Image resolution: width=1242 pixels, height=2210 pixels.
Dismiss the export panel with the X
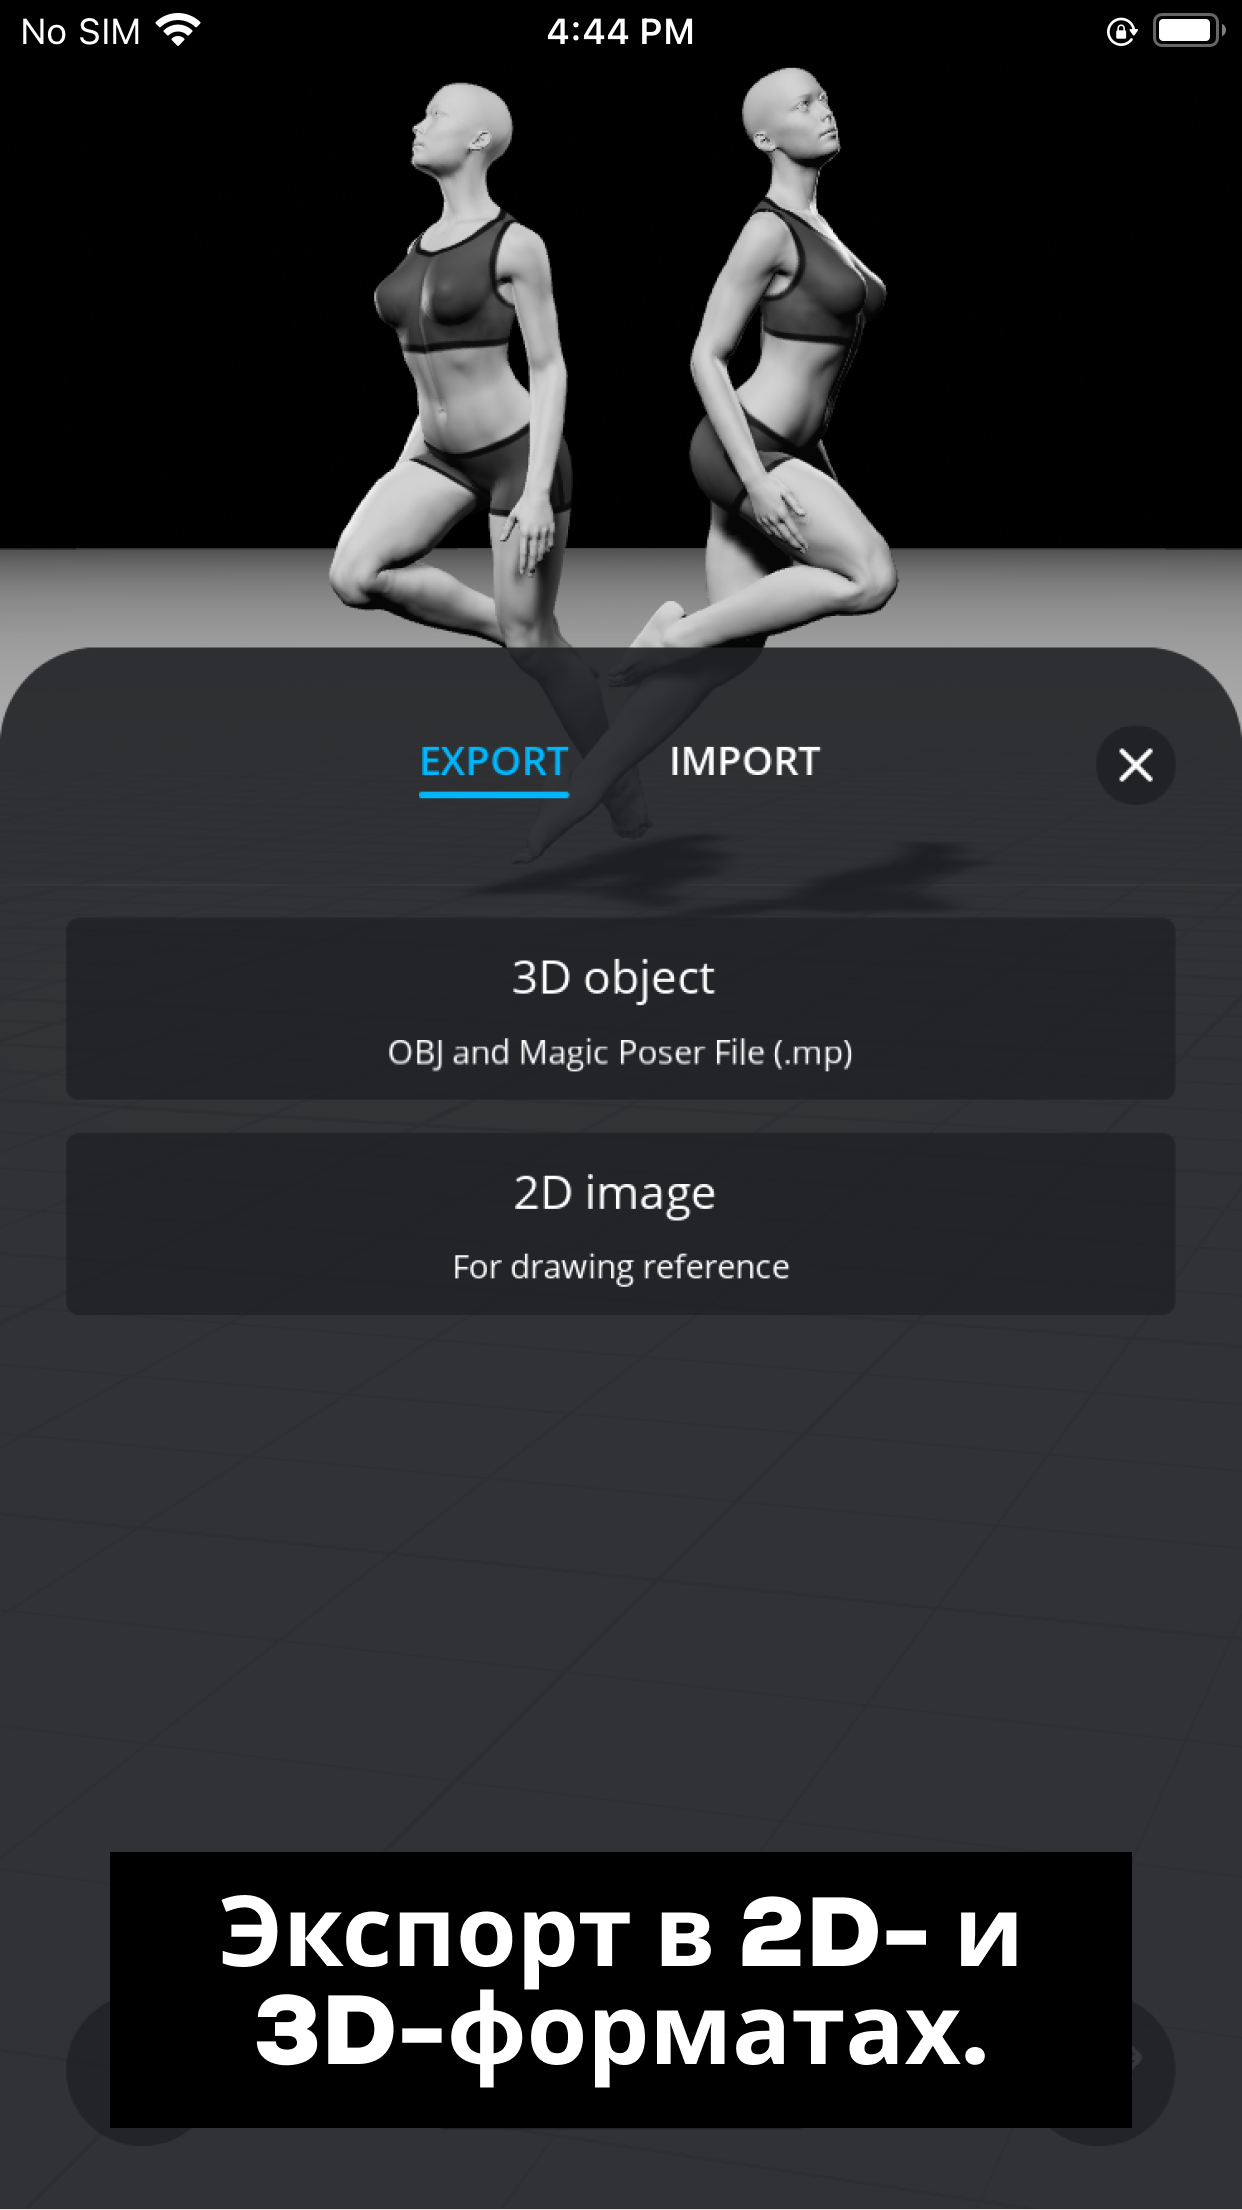coord(1135,765)
